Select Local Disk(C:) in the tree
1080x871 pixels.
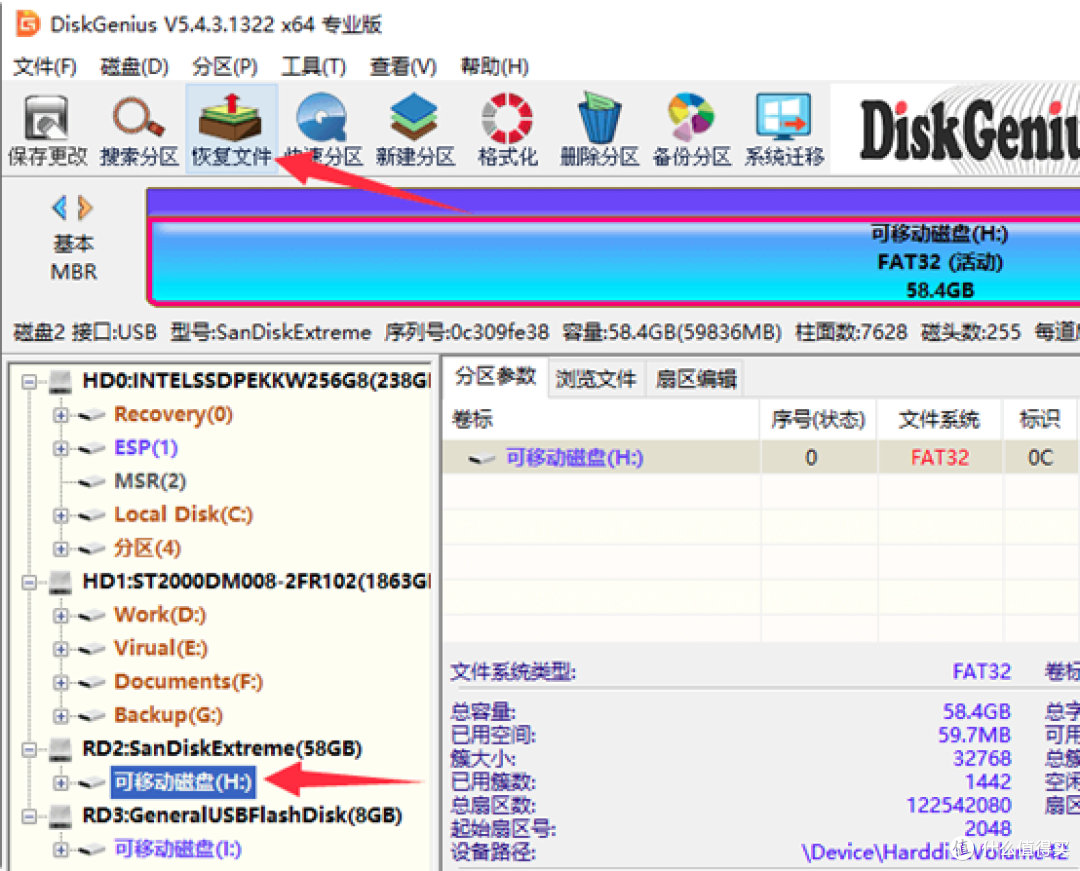click(x=183, y=515)
